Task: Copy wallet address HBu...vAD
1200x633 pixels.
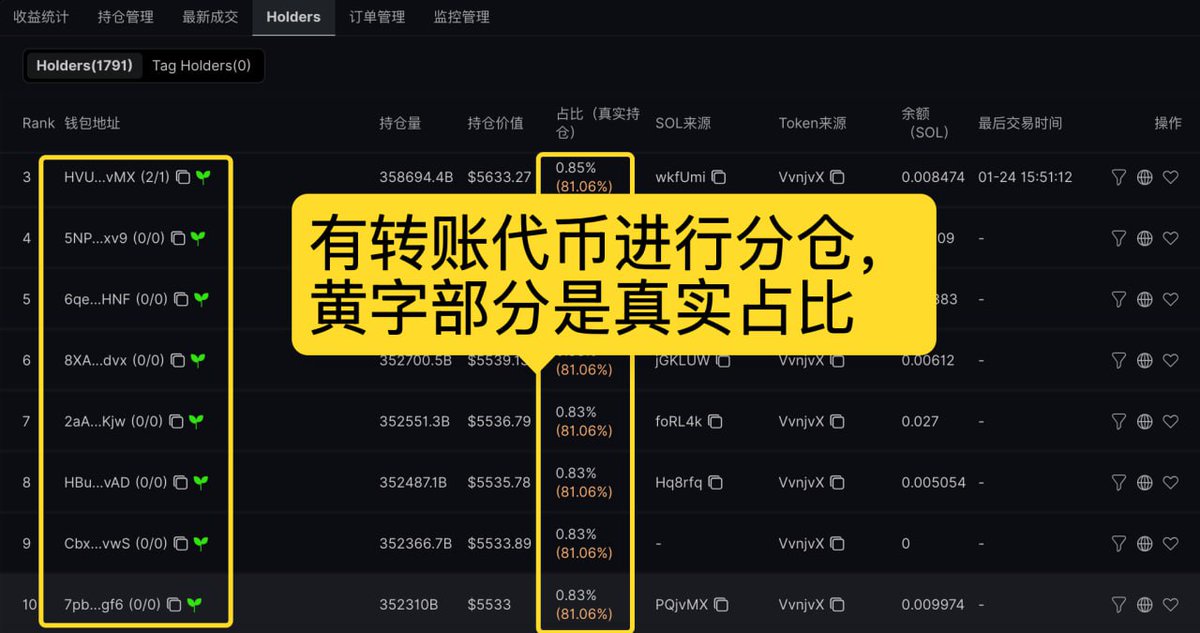Action: point(181,482)
